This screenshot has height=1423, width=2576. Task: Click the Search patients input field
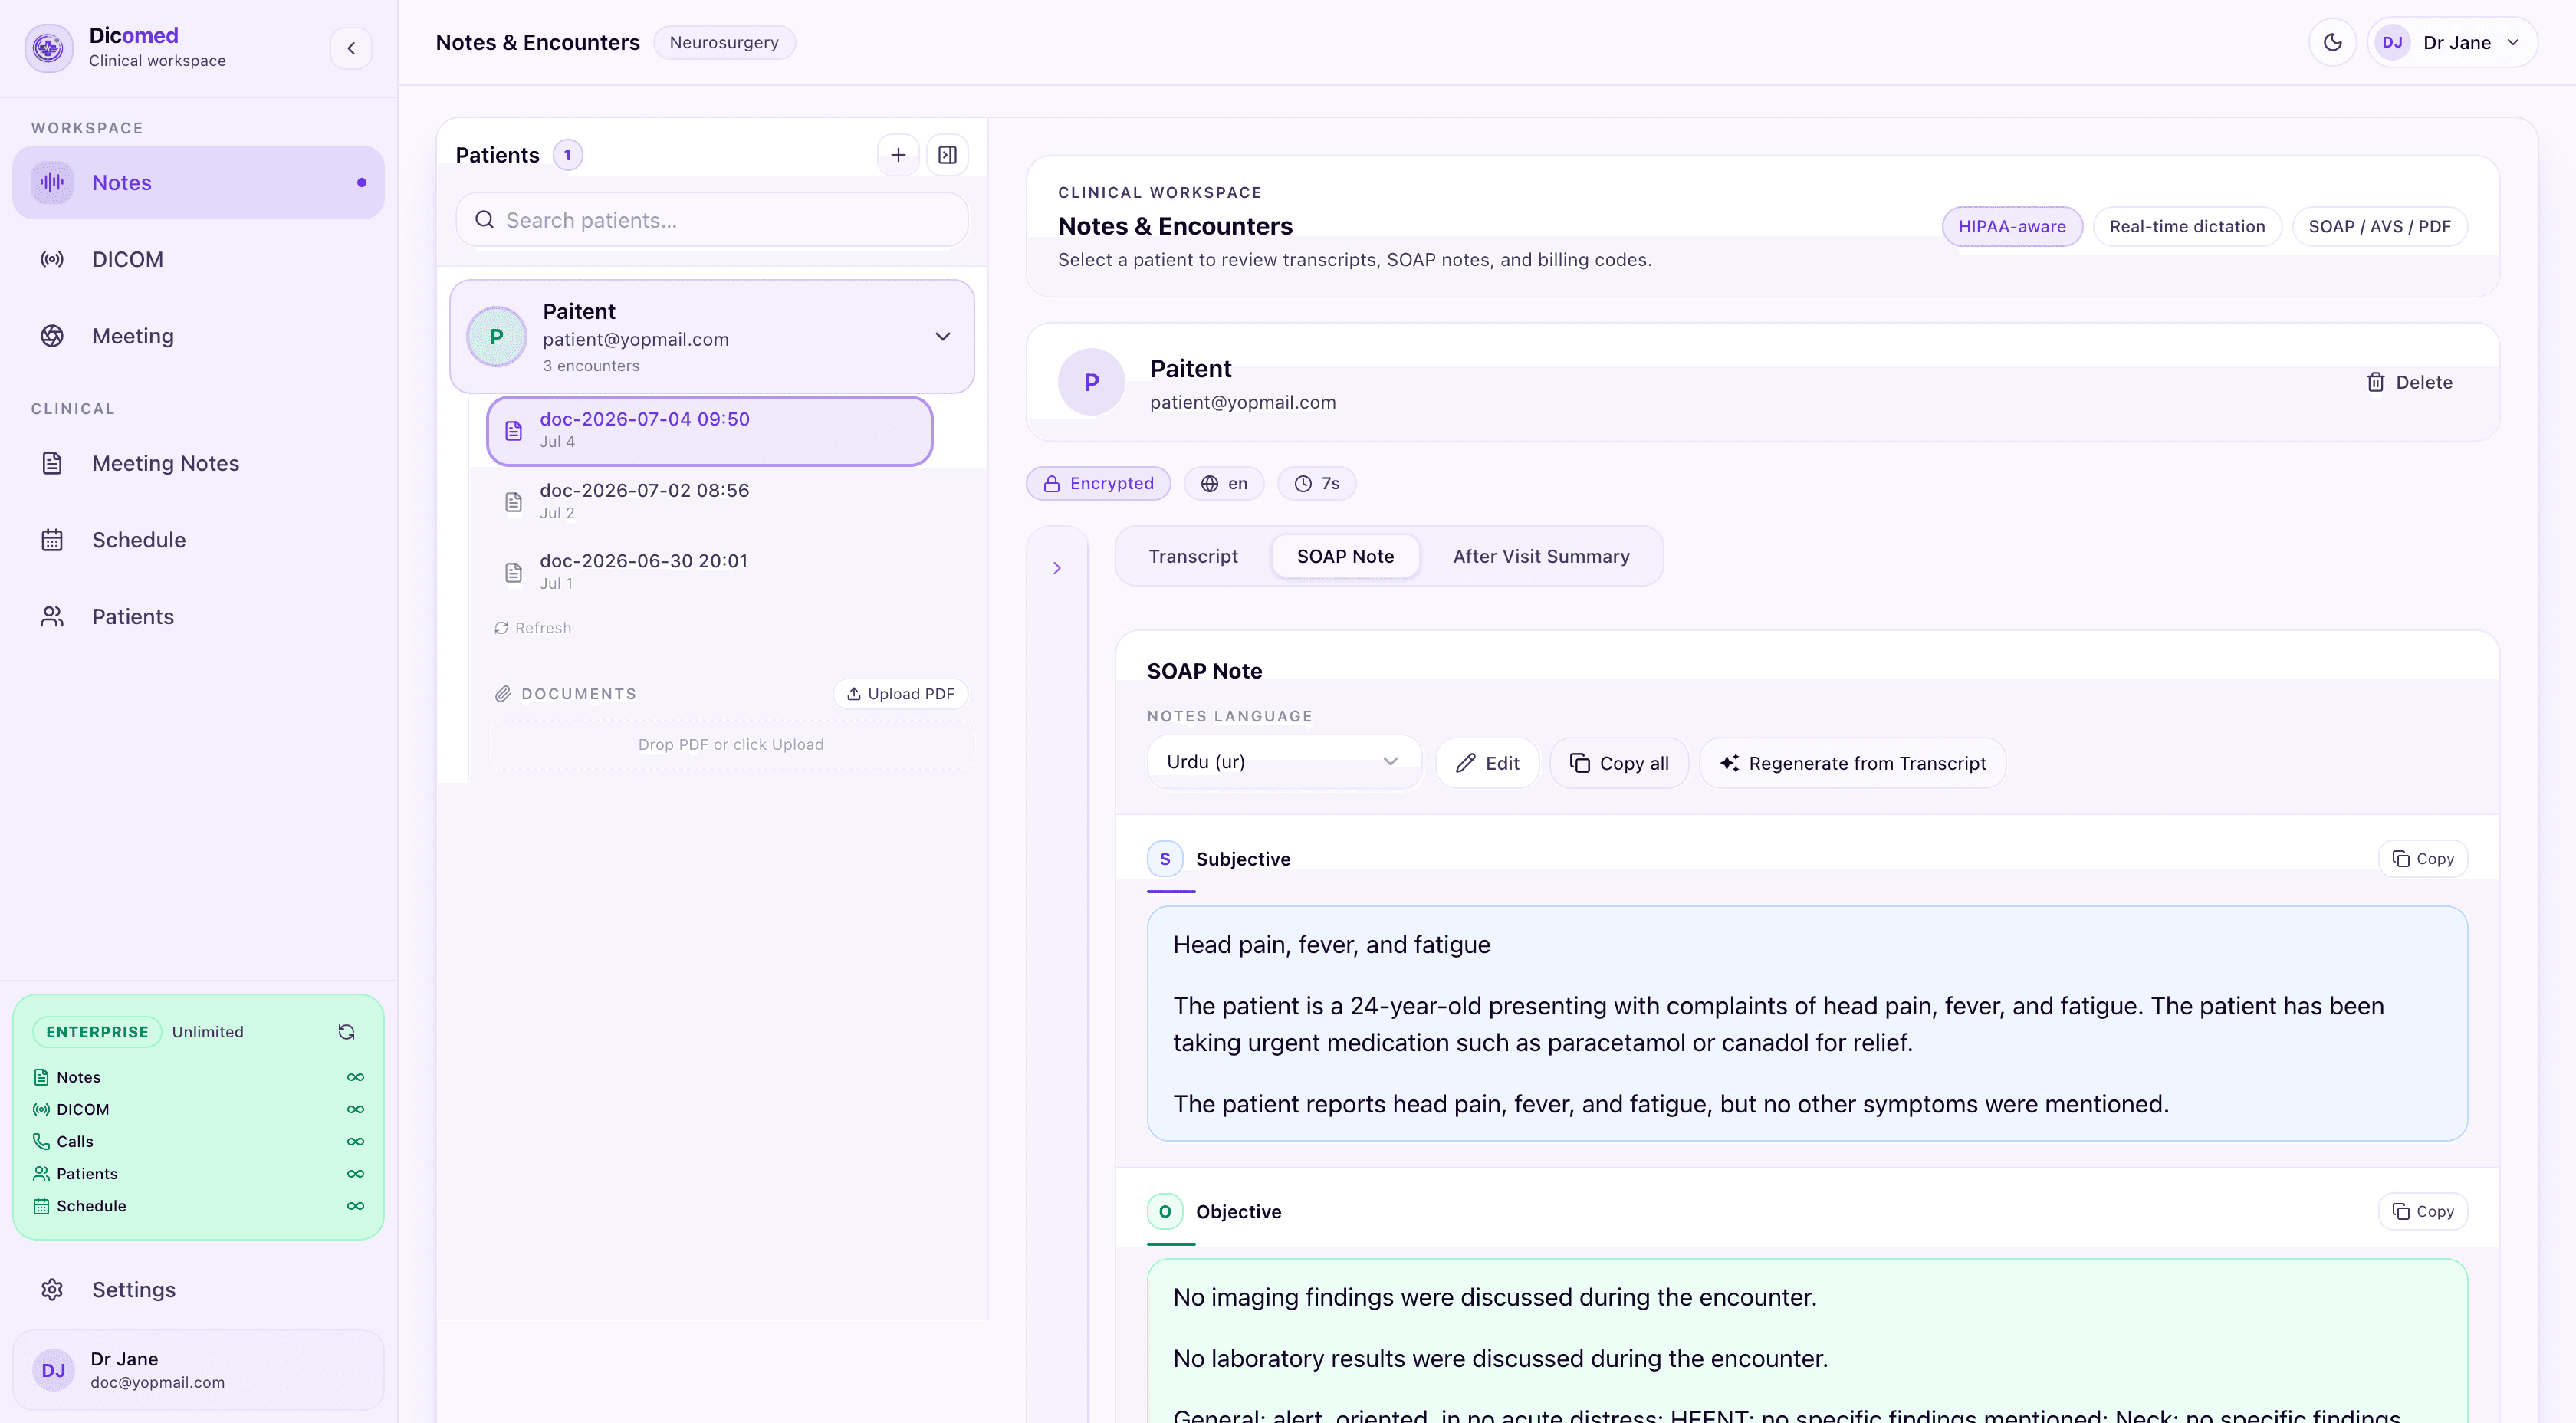[x=712, y=220]
